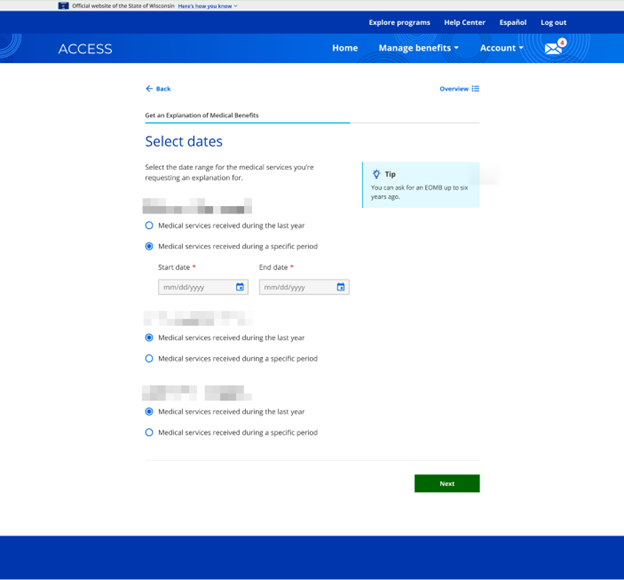Viewport: 624px width, 580px height.
Task: Expand the Manage benefits dropdown
Action: (x=418, y=48)
